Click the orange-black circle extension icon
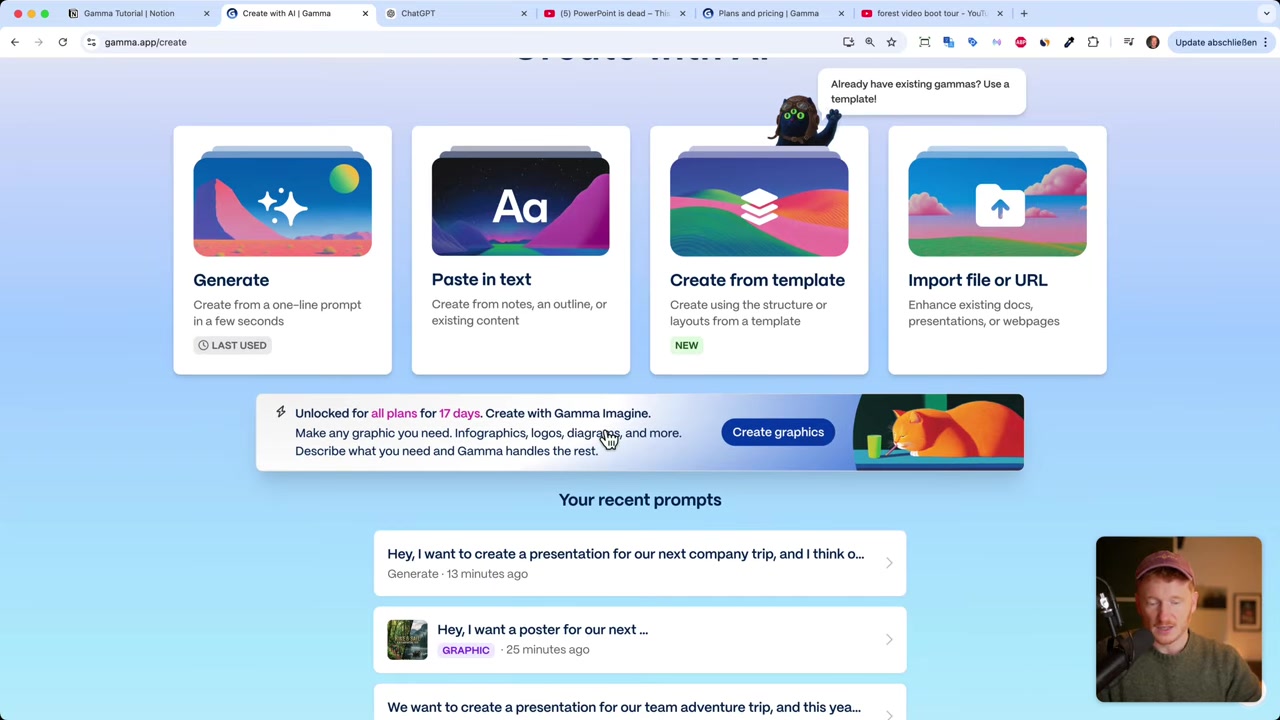 [1044, 42]
